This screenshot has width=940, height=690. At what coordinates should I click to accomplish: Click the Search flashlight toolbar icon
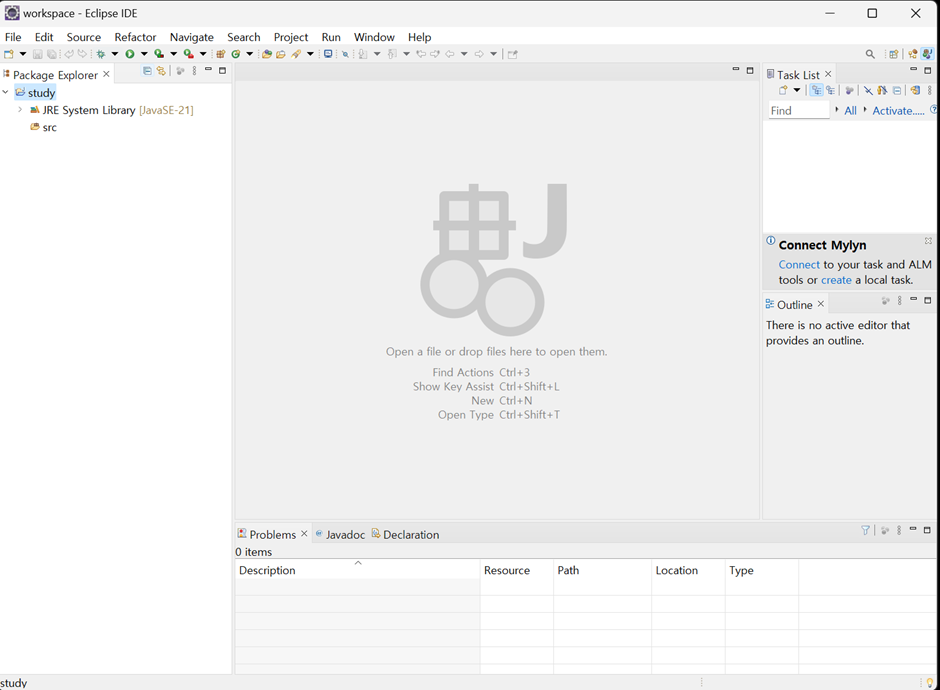(296, 54)
